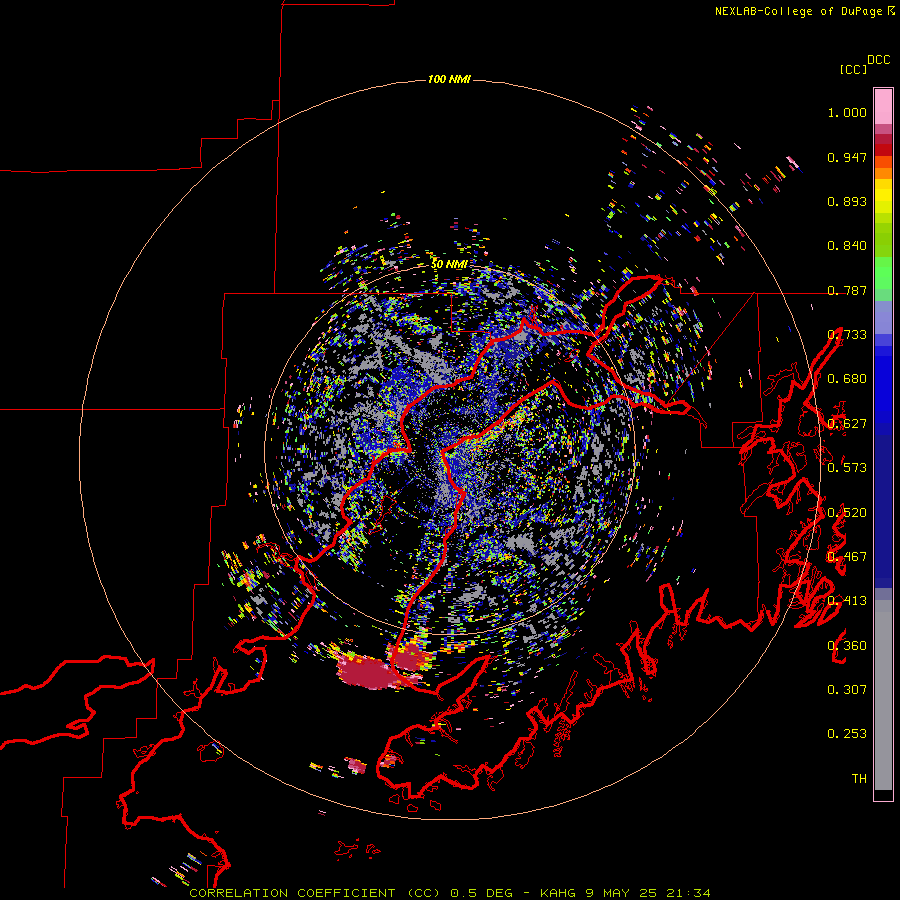Click the 0.680 color scale label
The image size is (900, 900).
(x=847, y=379)
